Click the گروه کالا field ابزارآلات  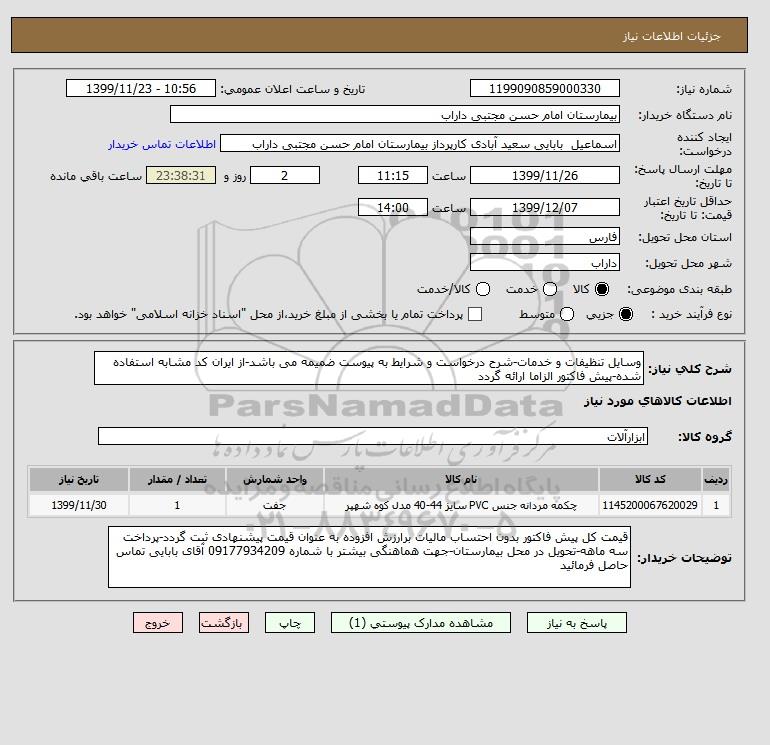pos(373,436)
